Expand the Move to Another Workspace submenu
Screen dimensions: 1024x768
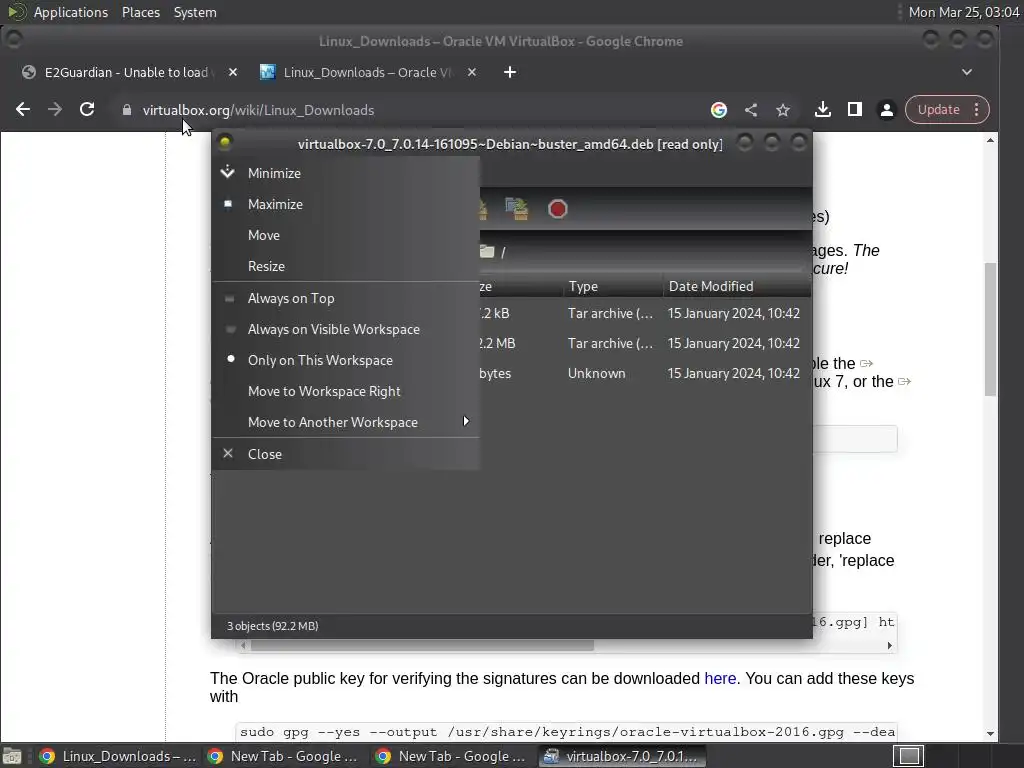(346, 423)
